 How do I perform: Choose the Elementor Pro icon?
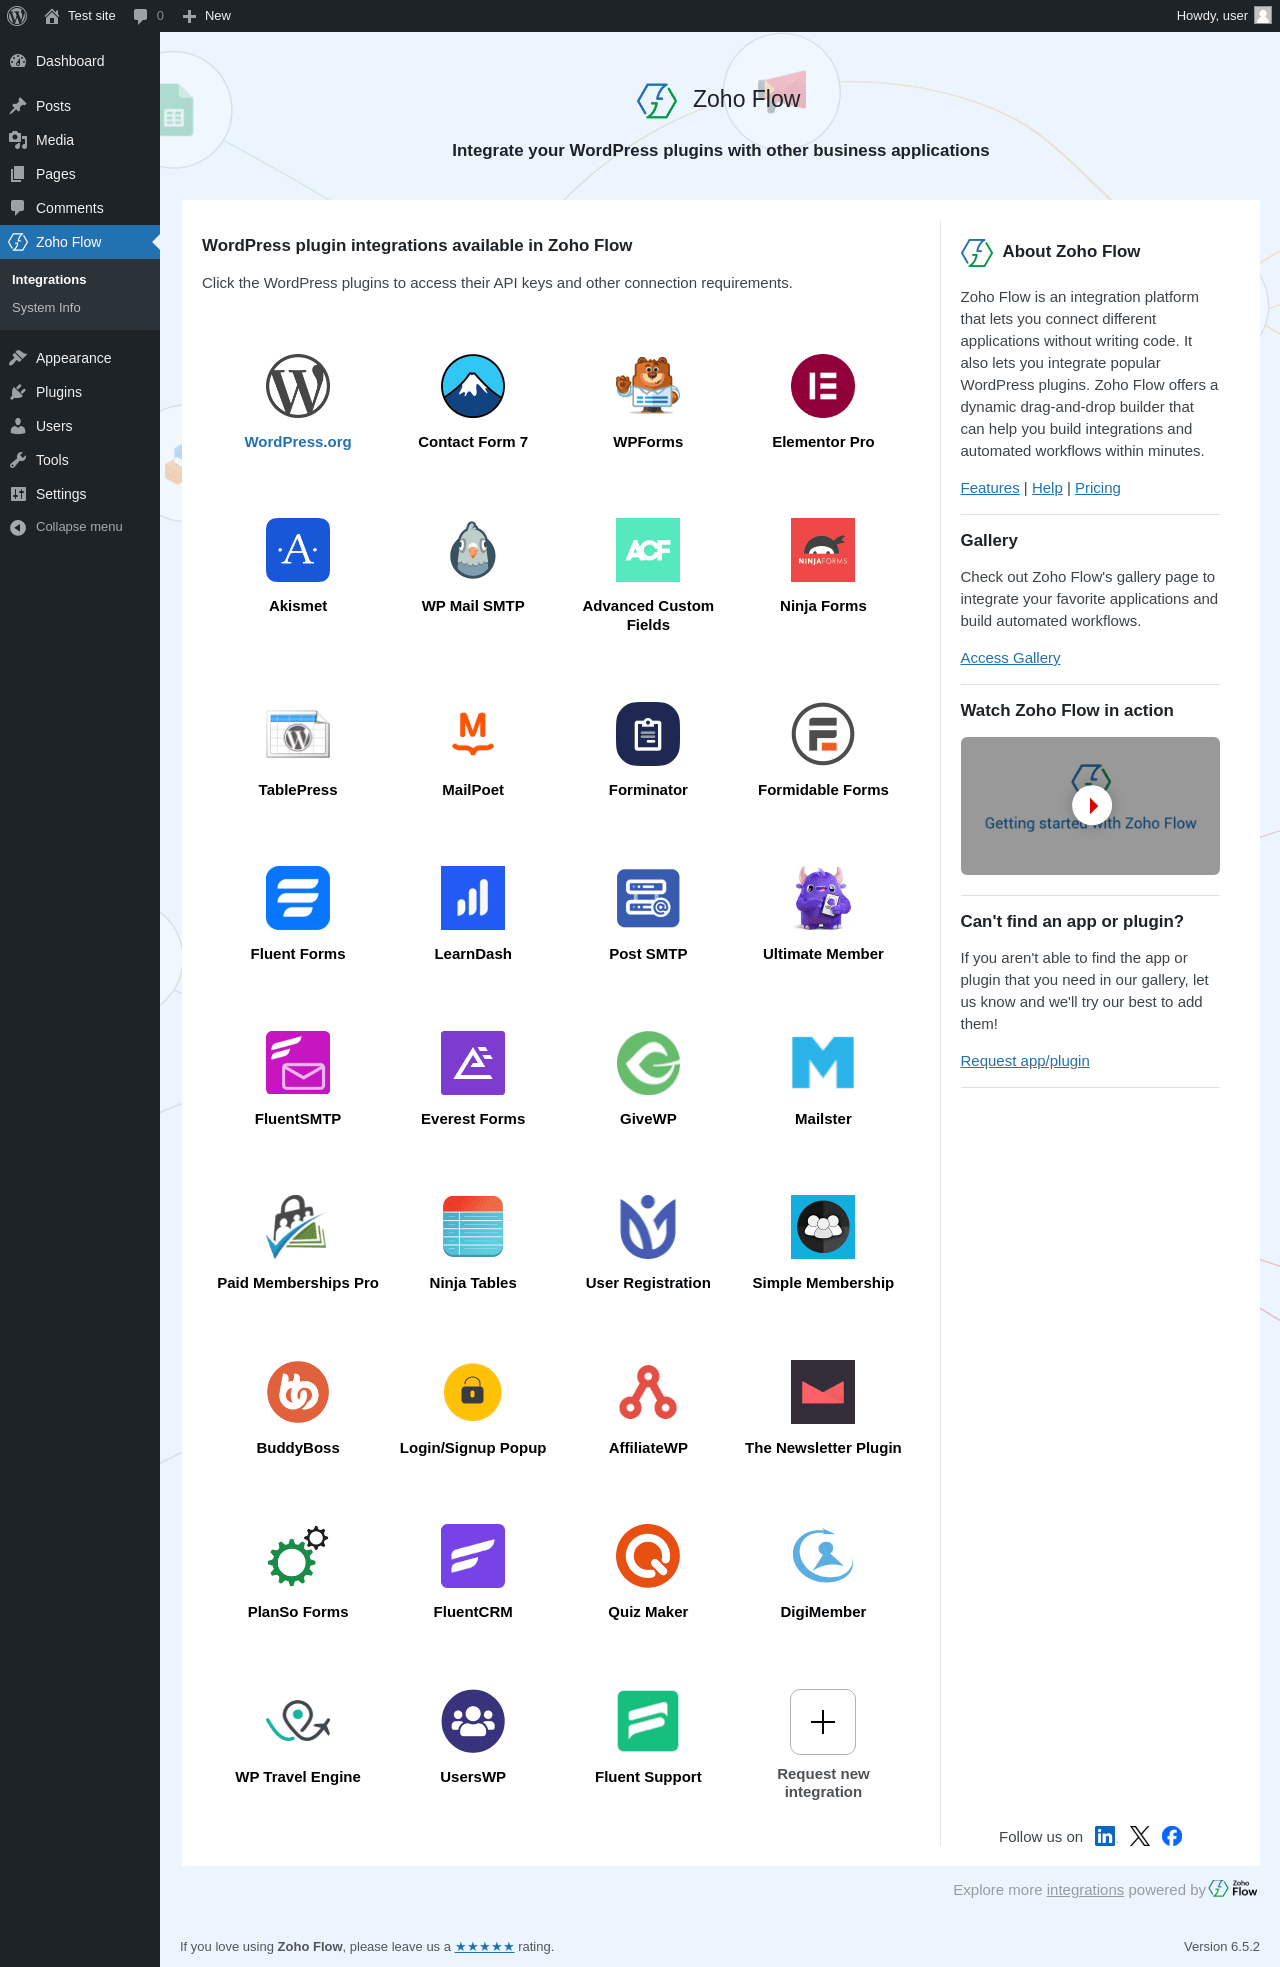tap(823, 386)
